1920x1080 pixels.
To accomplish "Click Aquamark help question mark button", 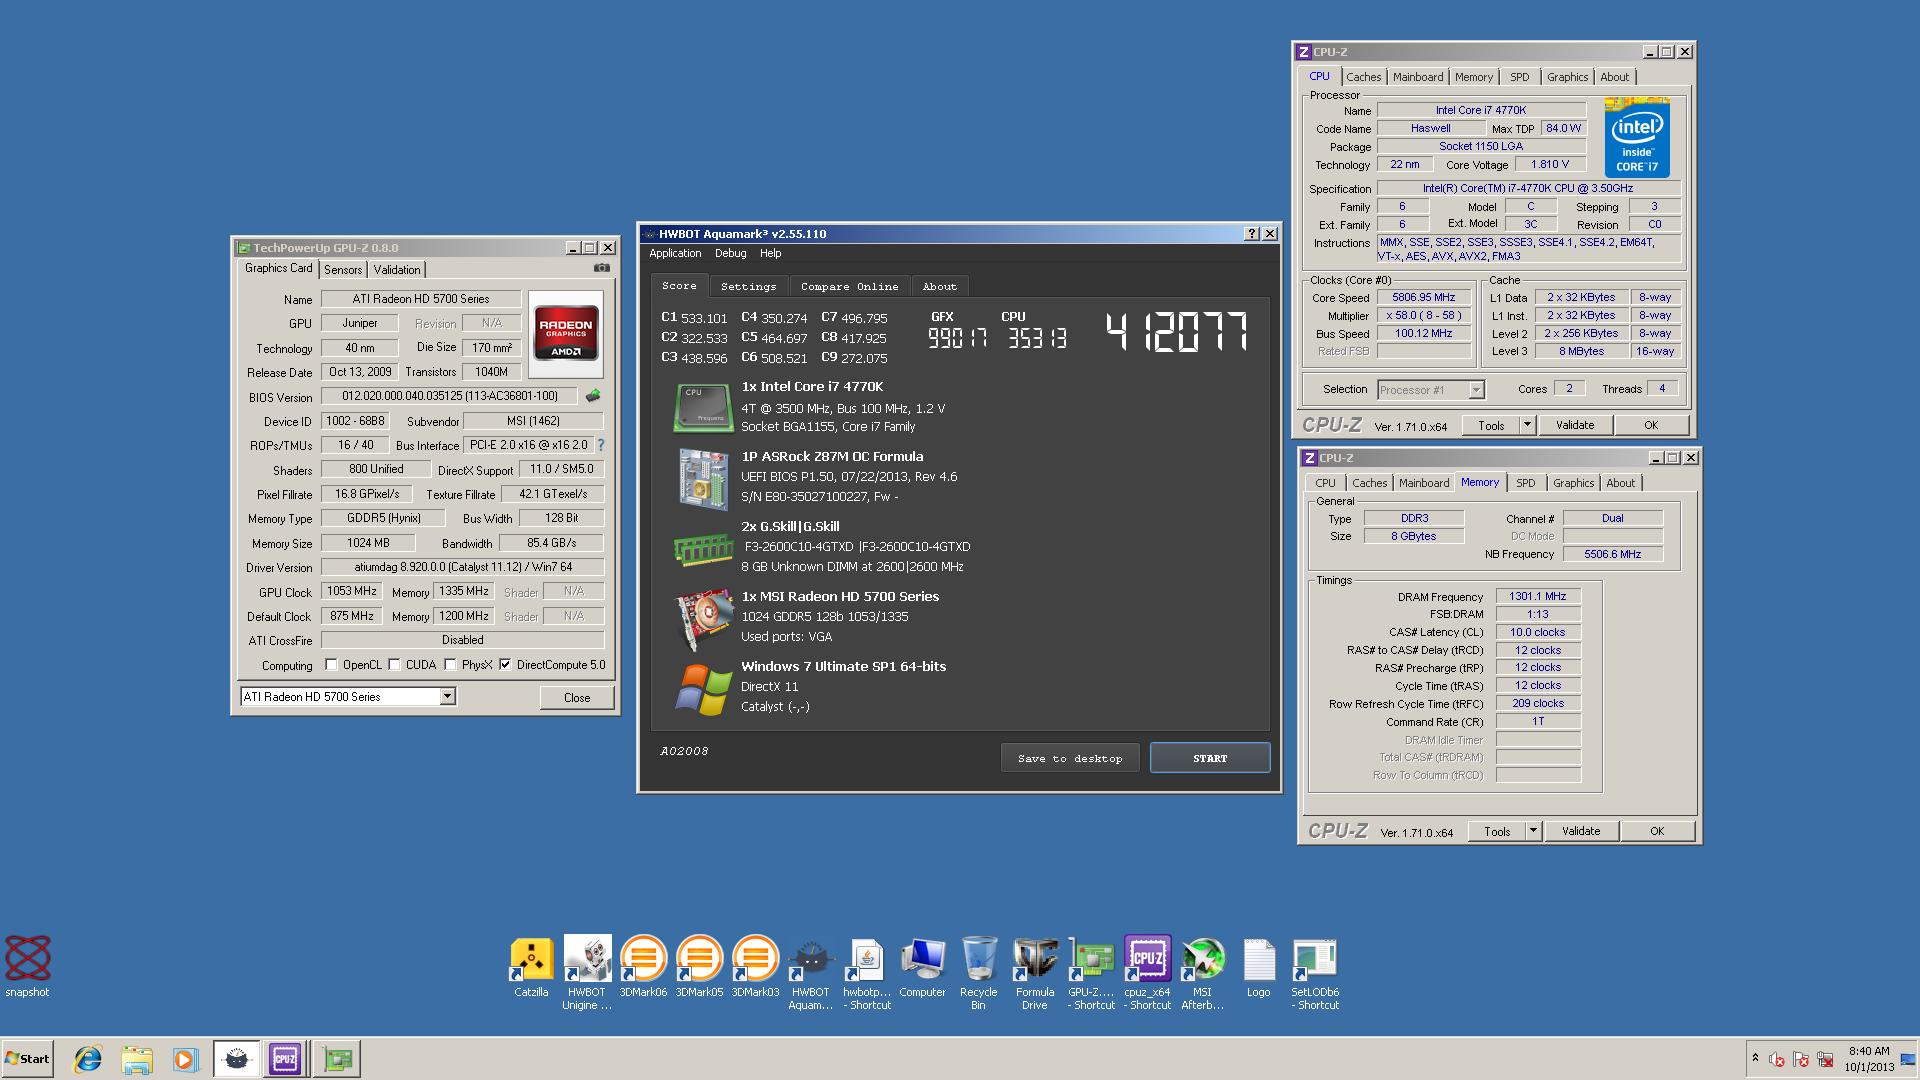I will 1251,234.
